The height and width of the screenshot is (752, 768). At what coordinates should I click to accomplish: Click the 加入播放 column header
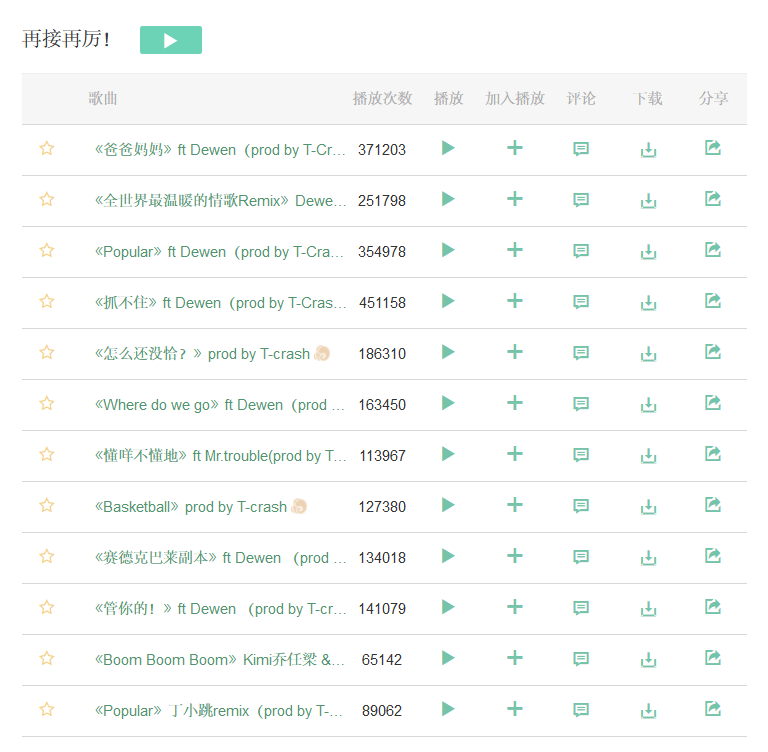515,98
